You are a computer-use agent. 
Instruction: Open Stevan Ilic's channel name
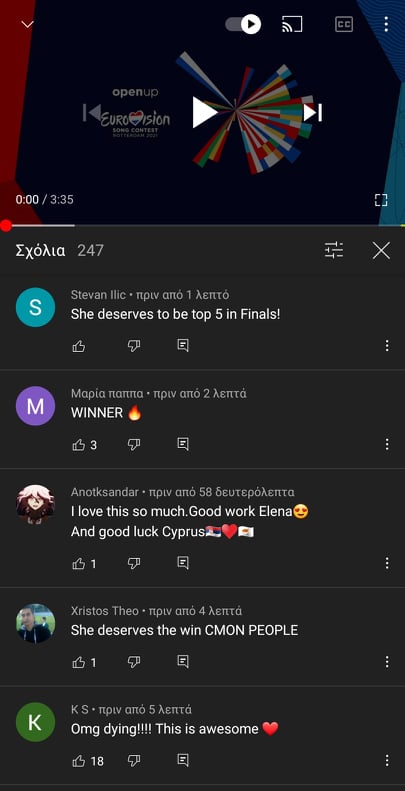tap(98, 295)
